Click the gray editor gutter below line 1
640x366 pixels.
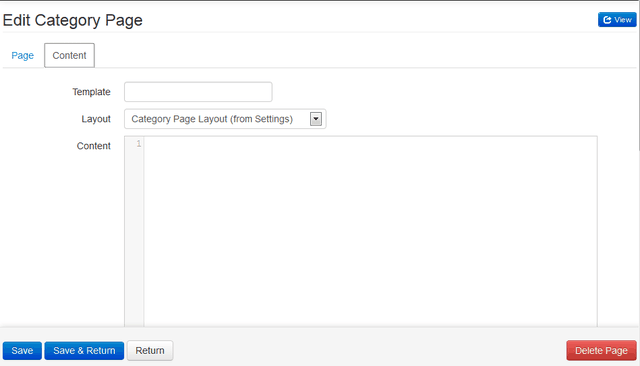(134, 237)
